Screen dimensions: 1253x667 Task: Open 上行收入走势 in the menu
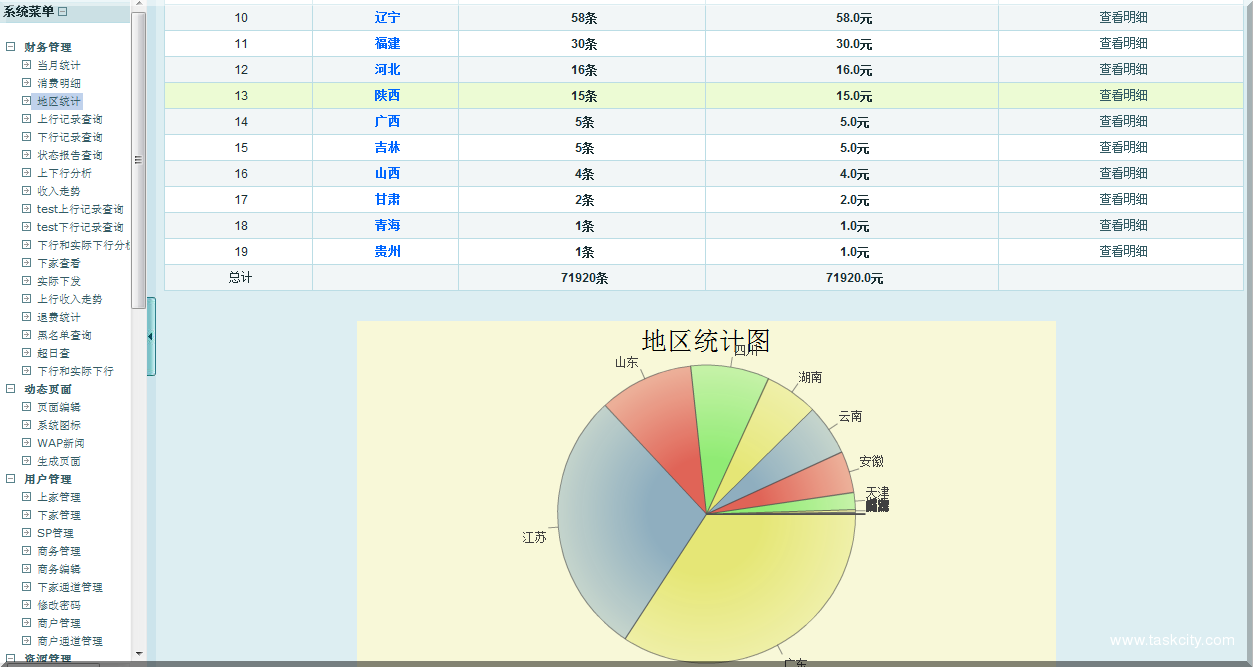(70, 299)
